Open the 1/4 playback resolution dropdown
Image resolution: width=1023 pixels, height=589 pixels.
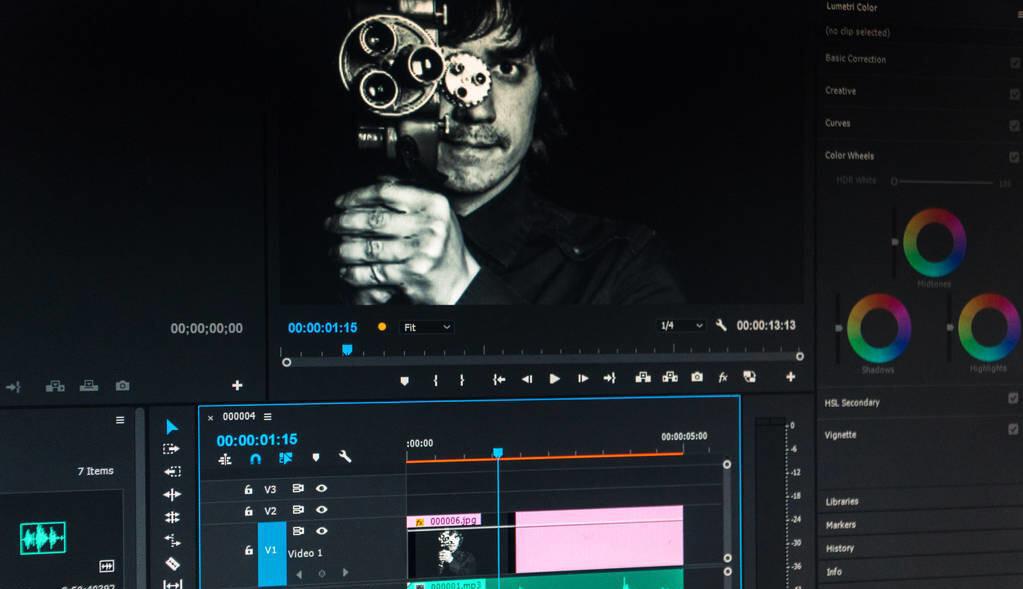(x=681, y=325)
